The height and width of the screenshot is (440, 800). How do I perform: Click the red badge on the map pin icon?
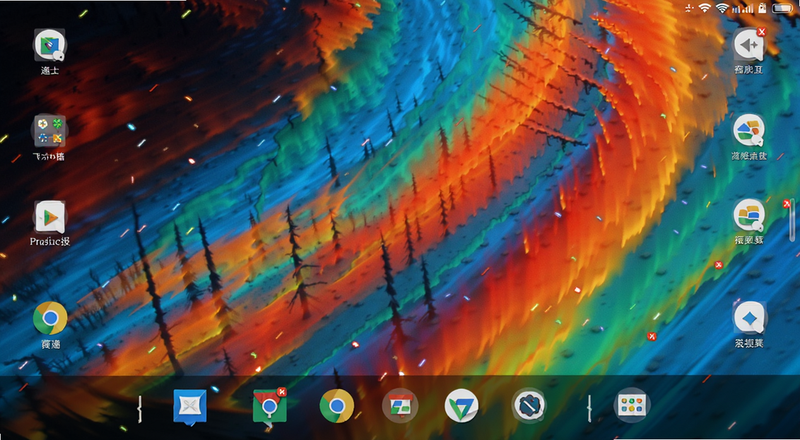click(x=281, y=392)
